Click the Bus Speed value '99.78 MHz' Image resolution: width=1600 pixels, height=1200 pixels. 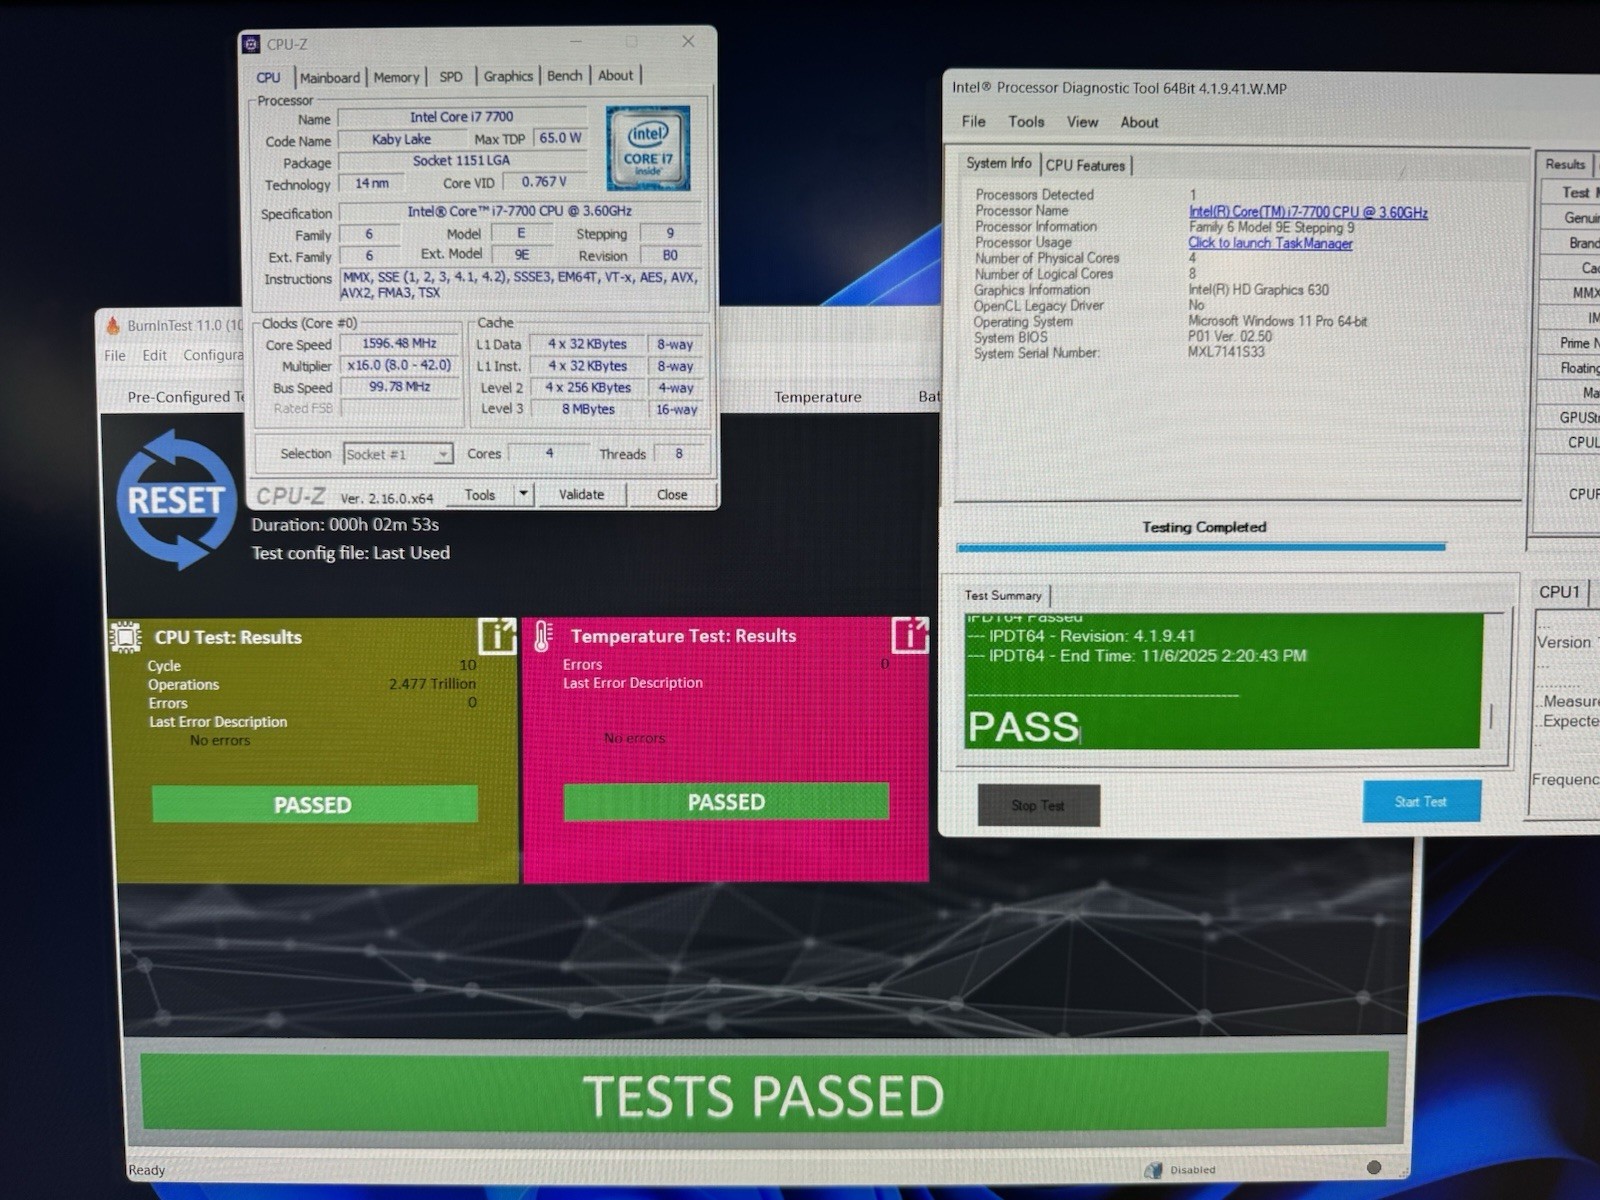[399, 387]
